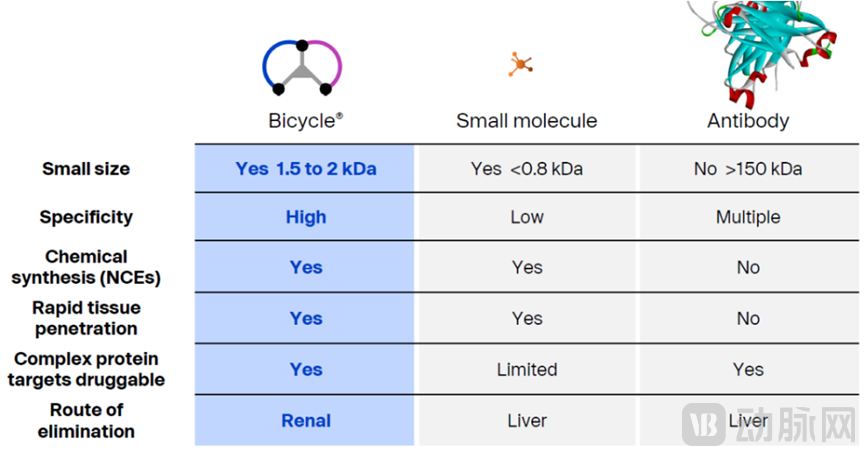865x456 pixels.
Task: Click the Rapid tissue penetration row label
Action: (86, 318)
